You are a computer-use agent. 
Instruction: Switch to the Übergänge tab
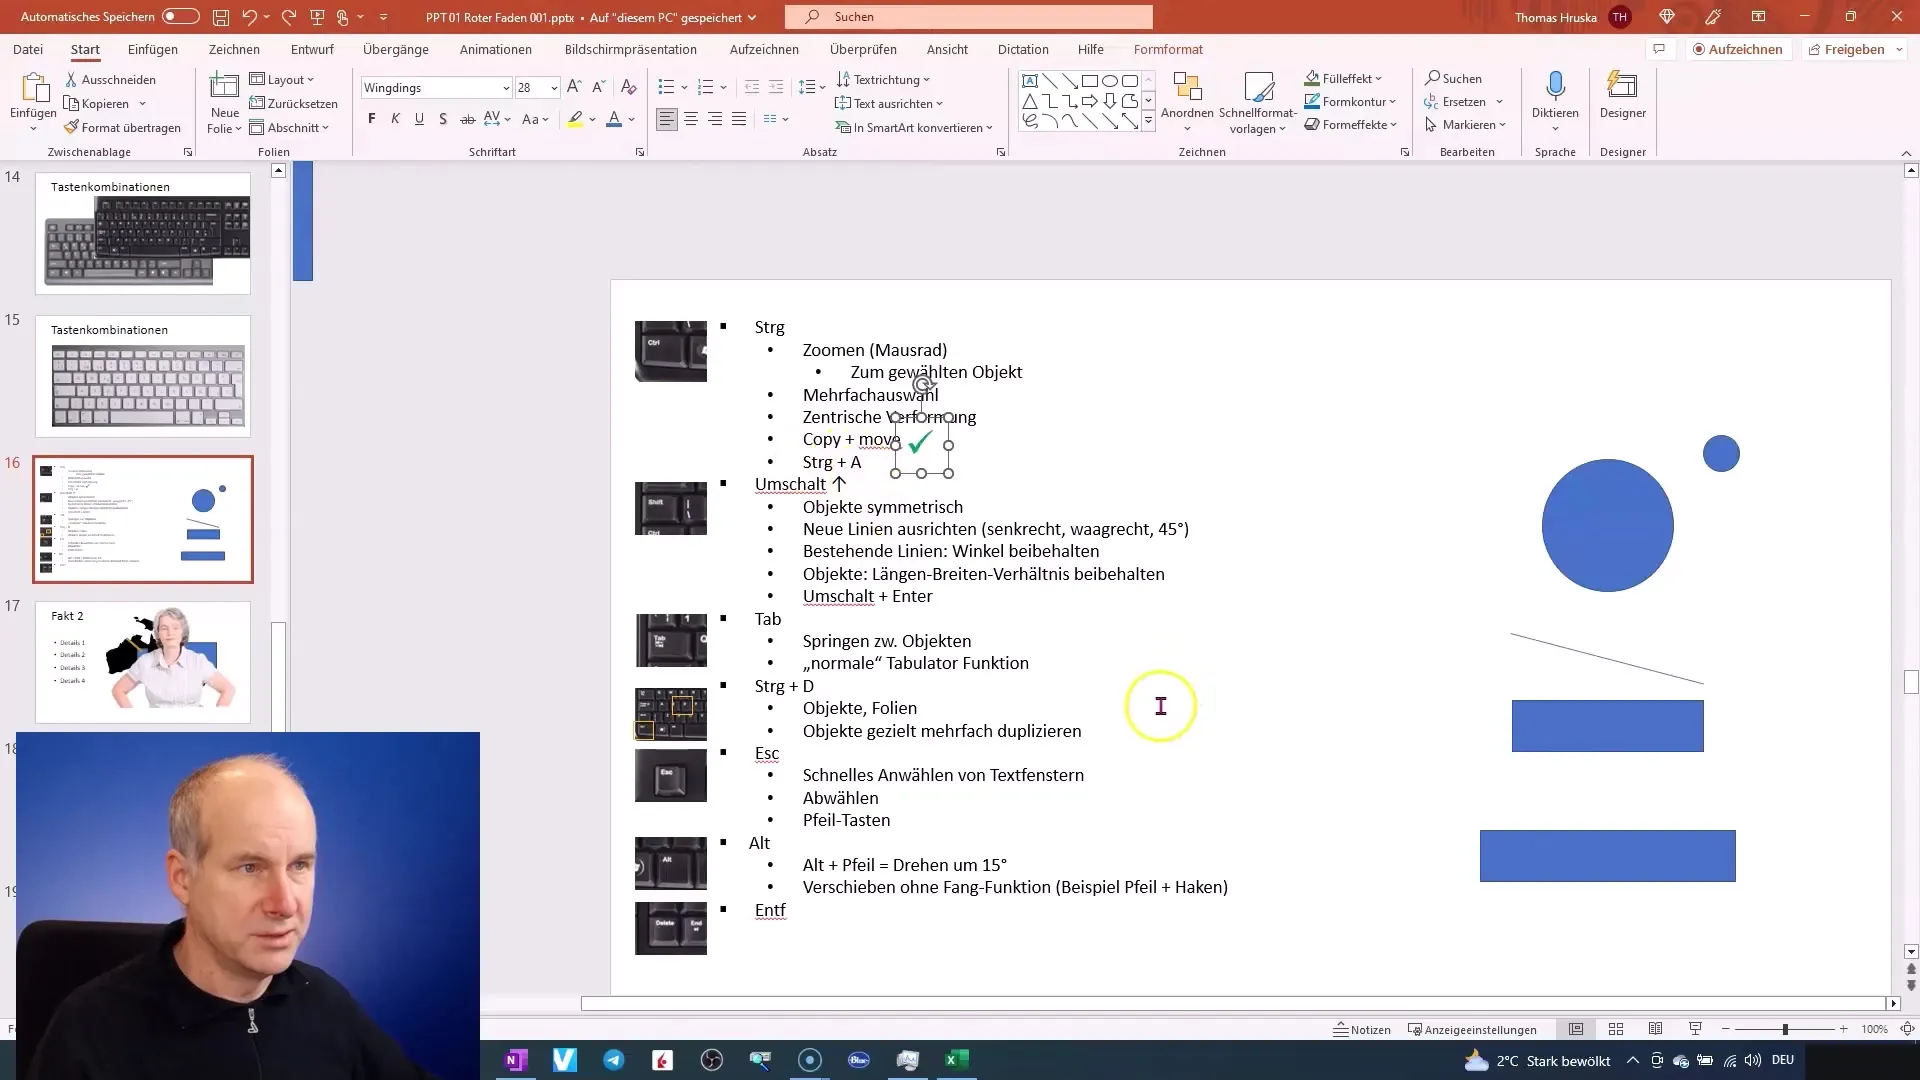coord(396,49)
